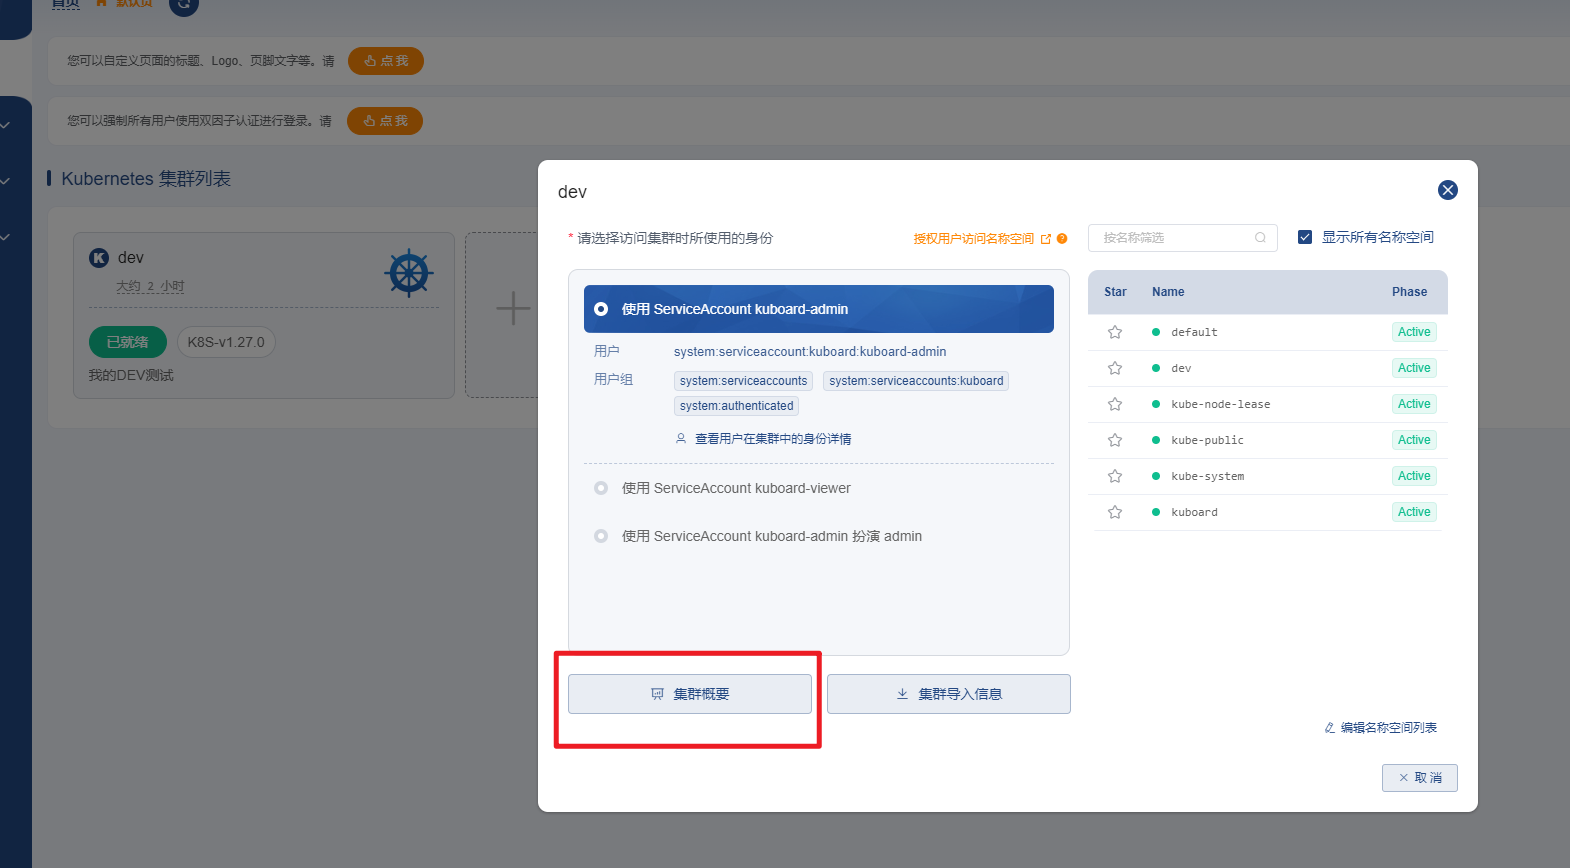The height and width of the screenshot is (868, 1570).
Task: Select the dev namespace name
Action: point(1181,368)
